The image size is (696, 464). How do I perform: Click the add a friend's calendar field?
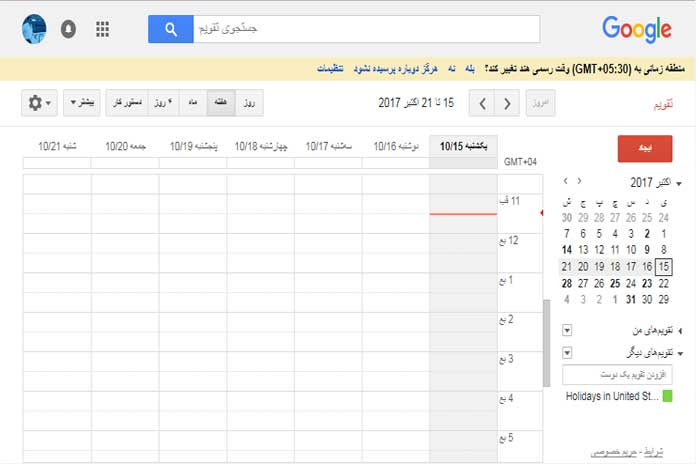617,375
